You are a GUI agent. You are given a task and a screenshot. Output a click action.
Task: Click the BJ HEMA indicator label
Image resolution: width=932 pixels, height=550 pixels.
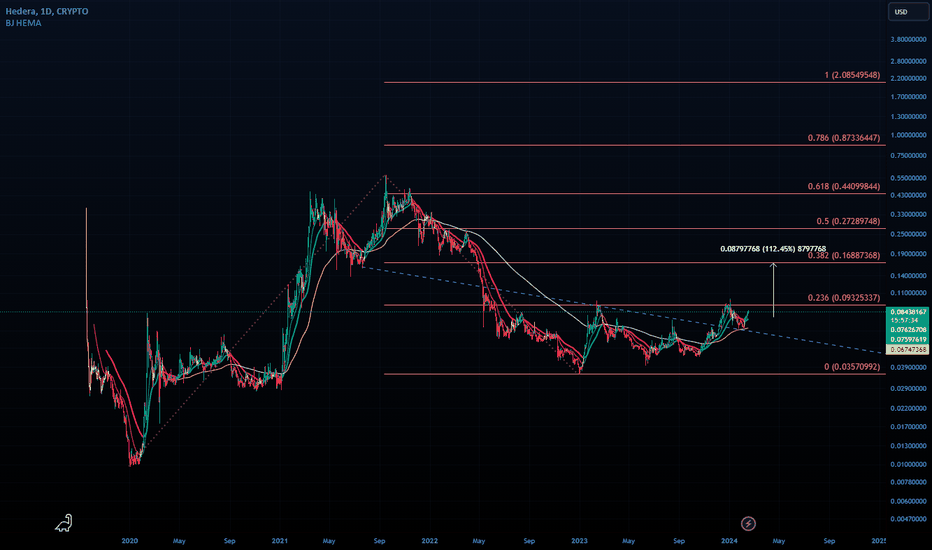(23, 23)
